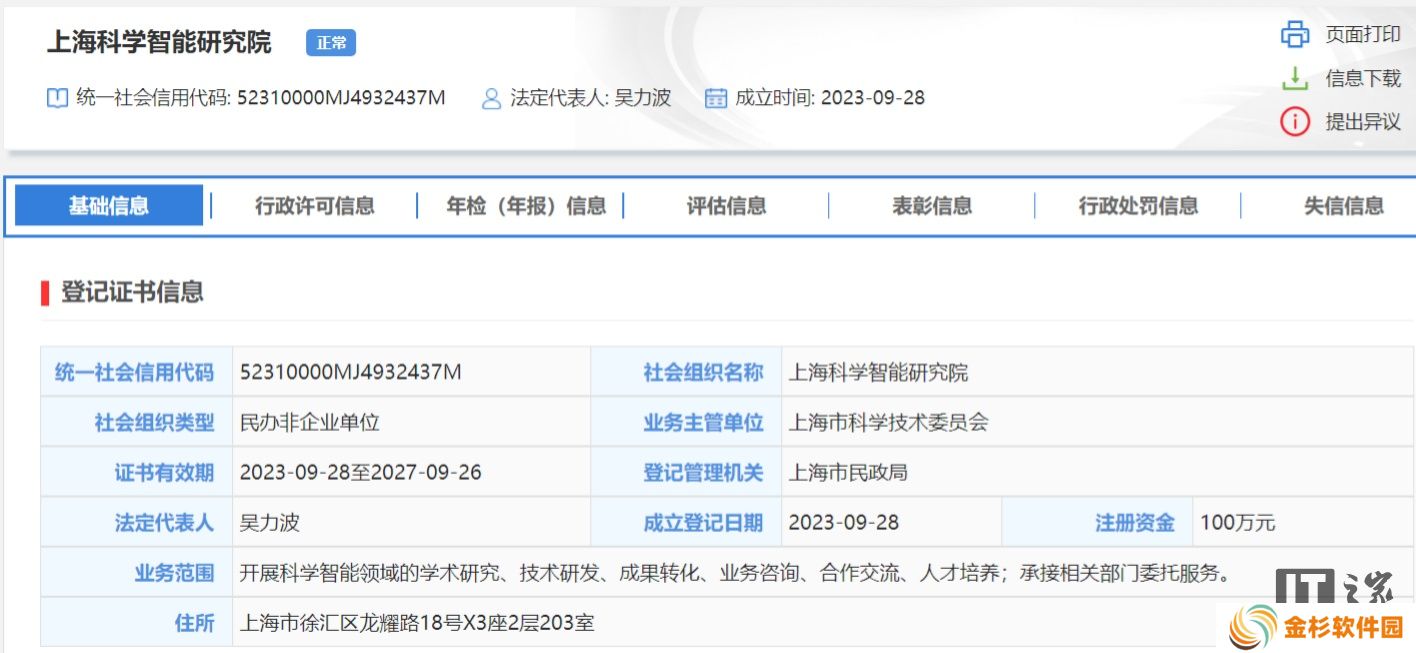Click the value 上海市科学技术委员会
Image resolution: width=1416 pixels, height=653 pixels.
[889, 422]
